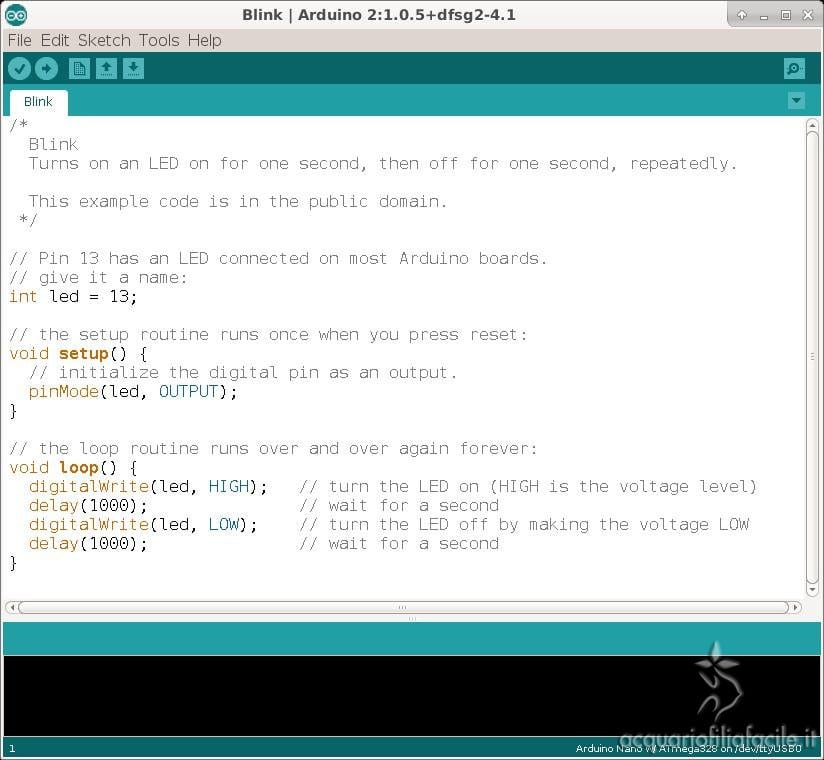Open the Tools menu
Image resolution: width=824 pixels, height=760 pixels.
coord(158,40)
